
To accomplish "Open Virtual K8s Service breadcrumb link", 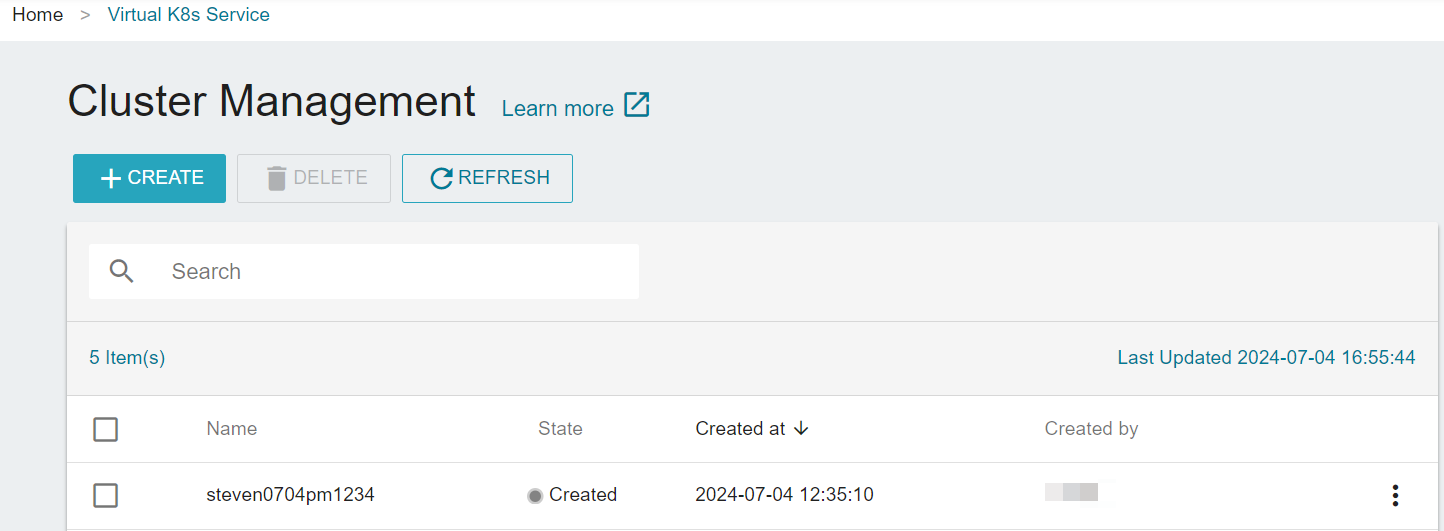I will (x=189, y=15).
